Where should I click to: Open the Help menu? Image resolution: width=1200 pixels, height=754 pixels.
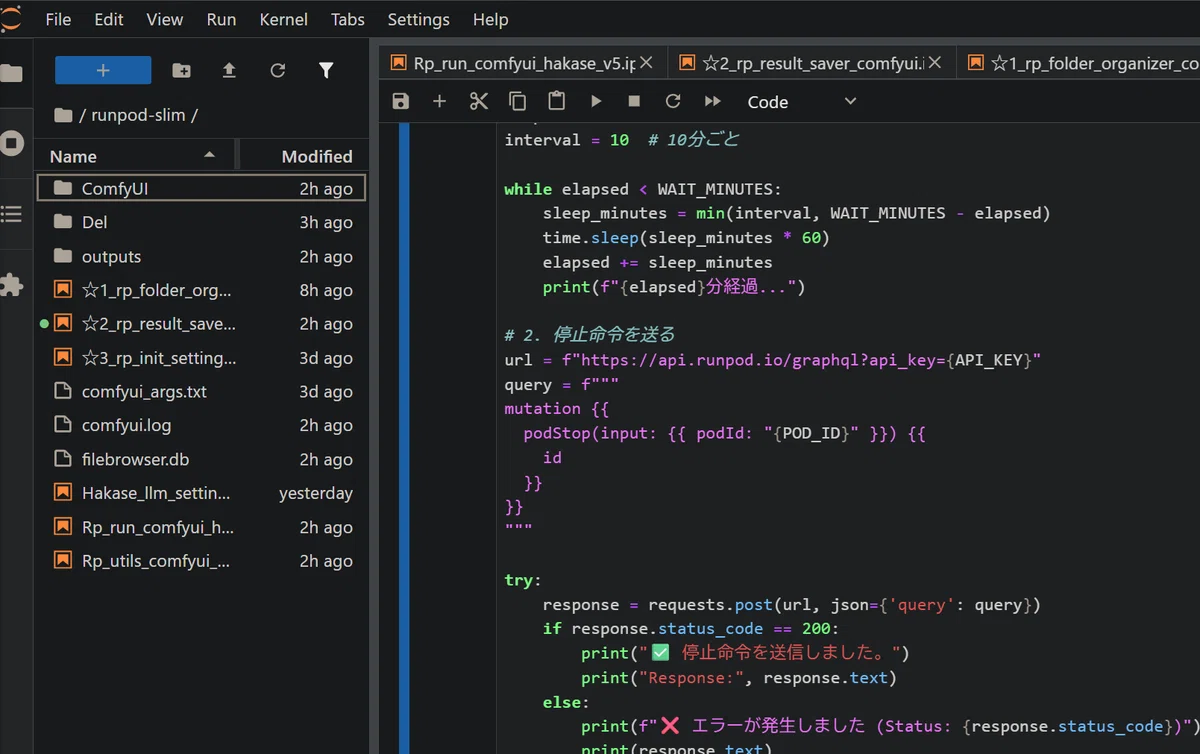pyautogui.click(x=490, y=19)
